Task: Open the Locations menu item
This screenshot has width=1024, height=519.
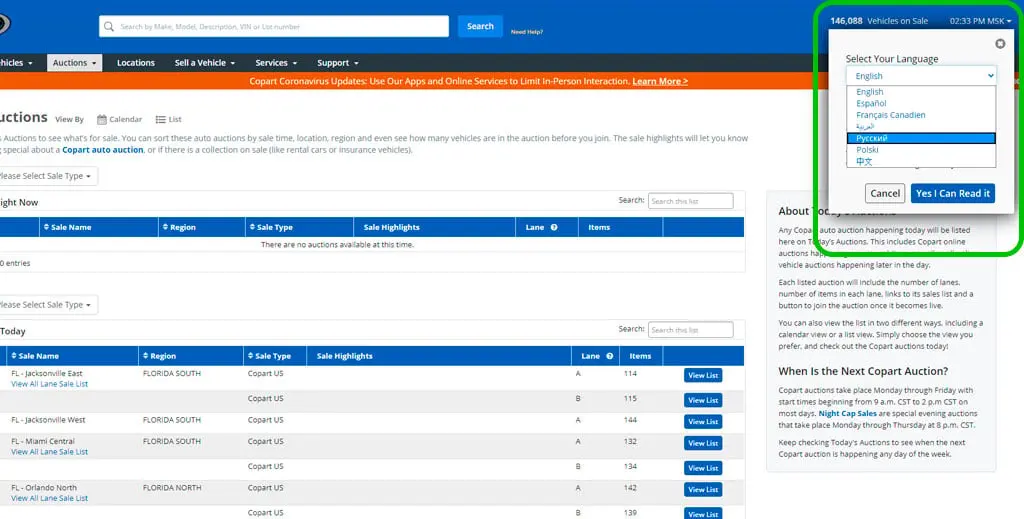Action: tap(136, 63)
